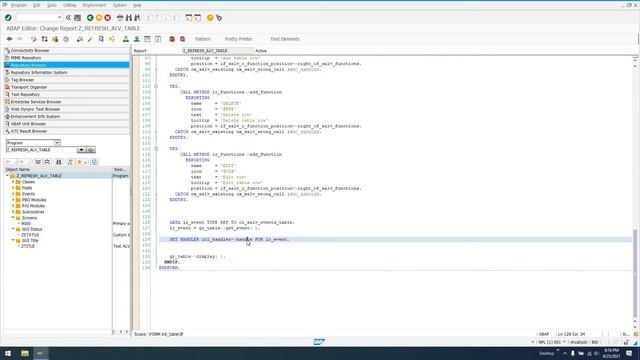Click the Find icon in object tree toolbar
640x360 pixels.
click(59, 162)
